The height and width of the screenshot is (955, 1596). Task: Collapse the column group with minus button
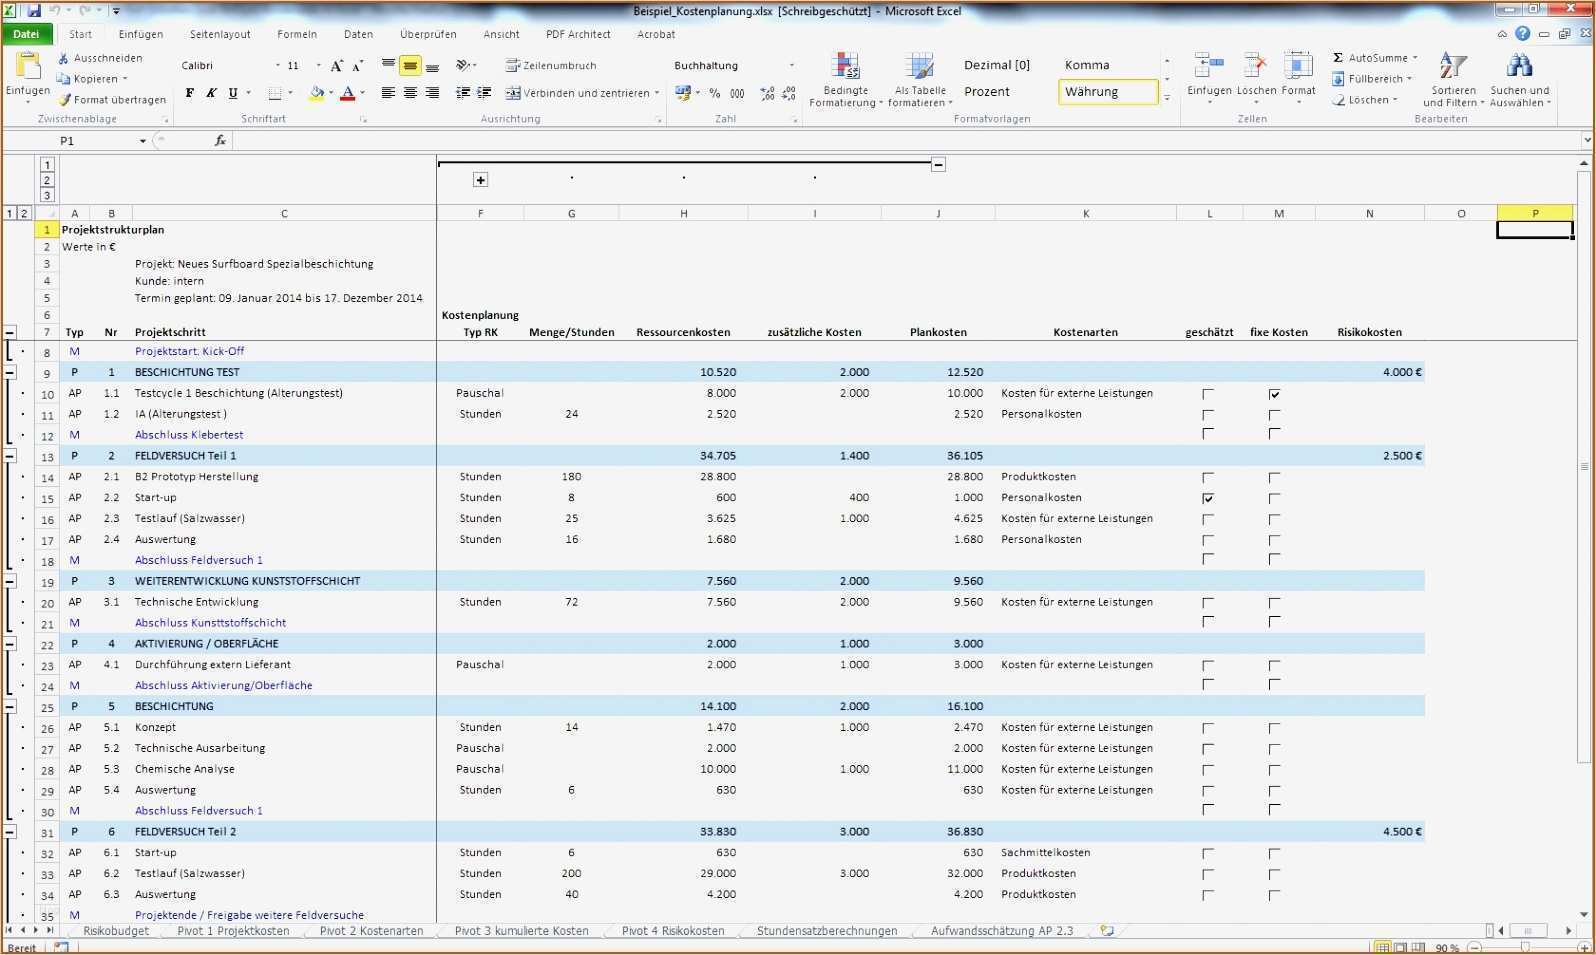pyautogui.click(x=938, y=164)
